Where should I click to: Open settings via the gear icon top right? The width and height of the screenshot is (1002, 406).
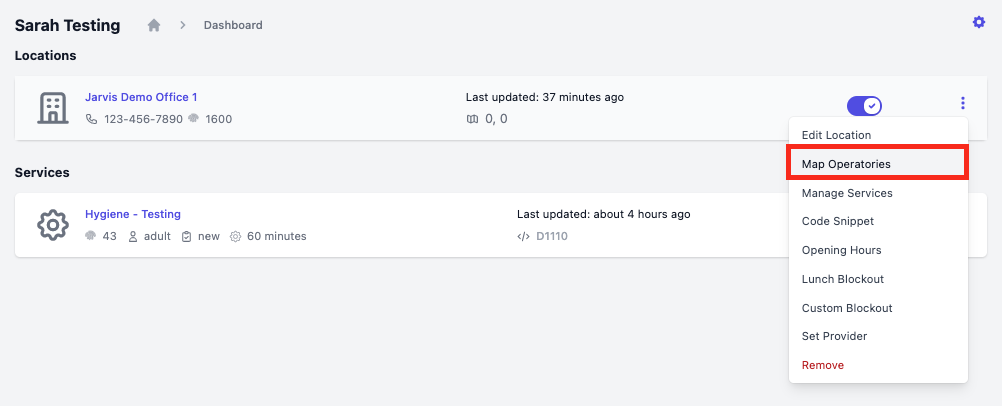978,22
